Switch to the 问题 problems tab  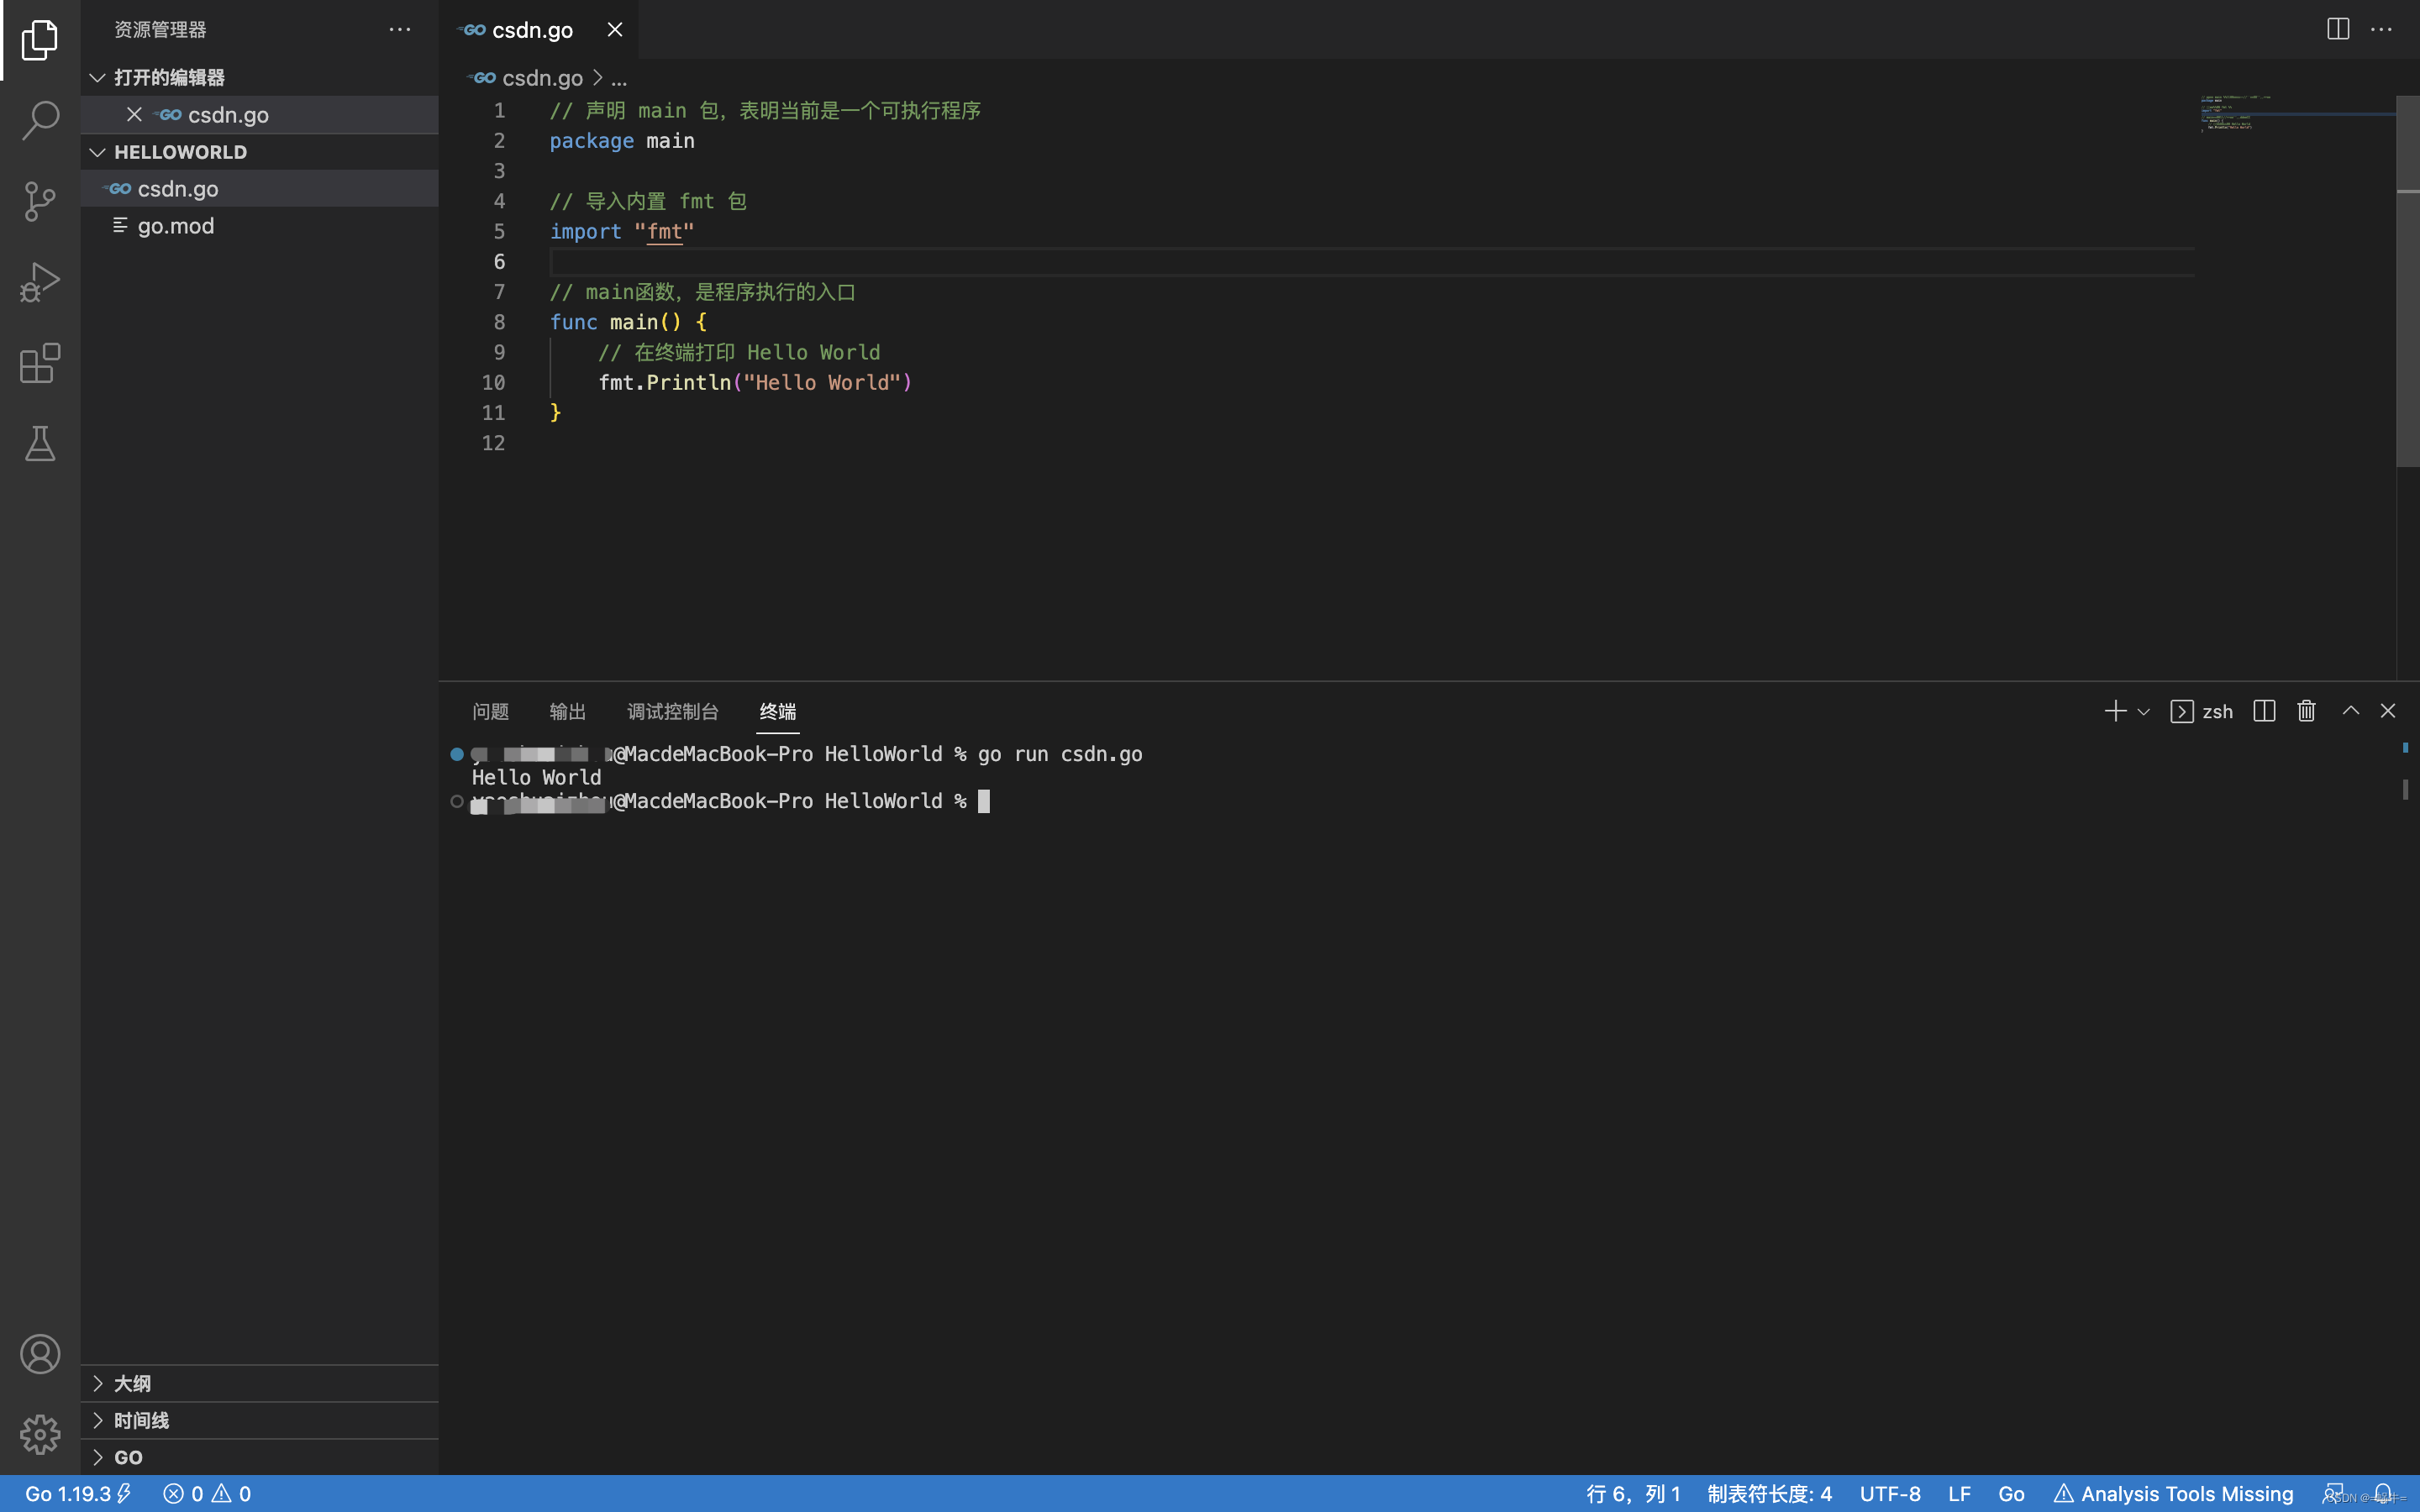(x=490, y=711)
